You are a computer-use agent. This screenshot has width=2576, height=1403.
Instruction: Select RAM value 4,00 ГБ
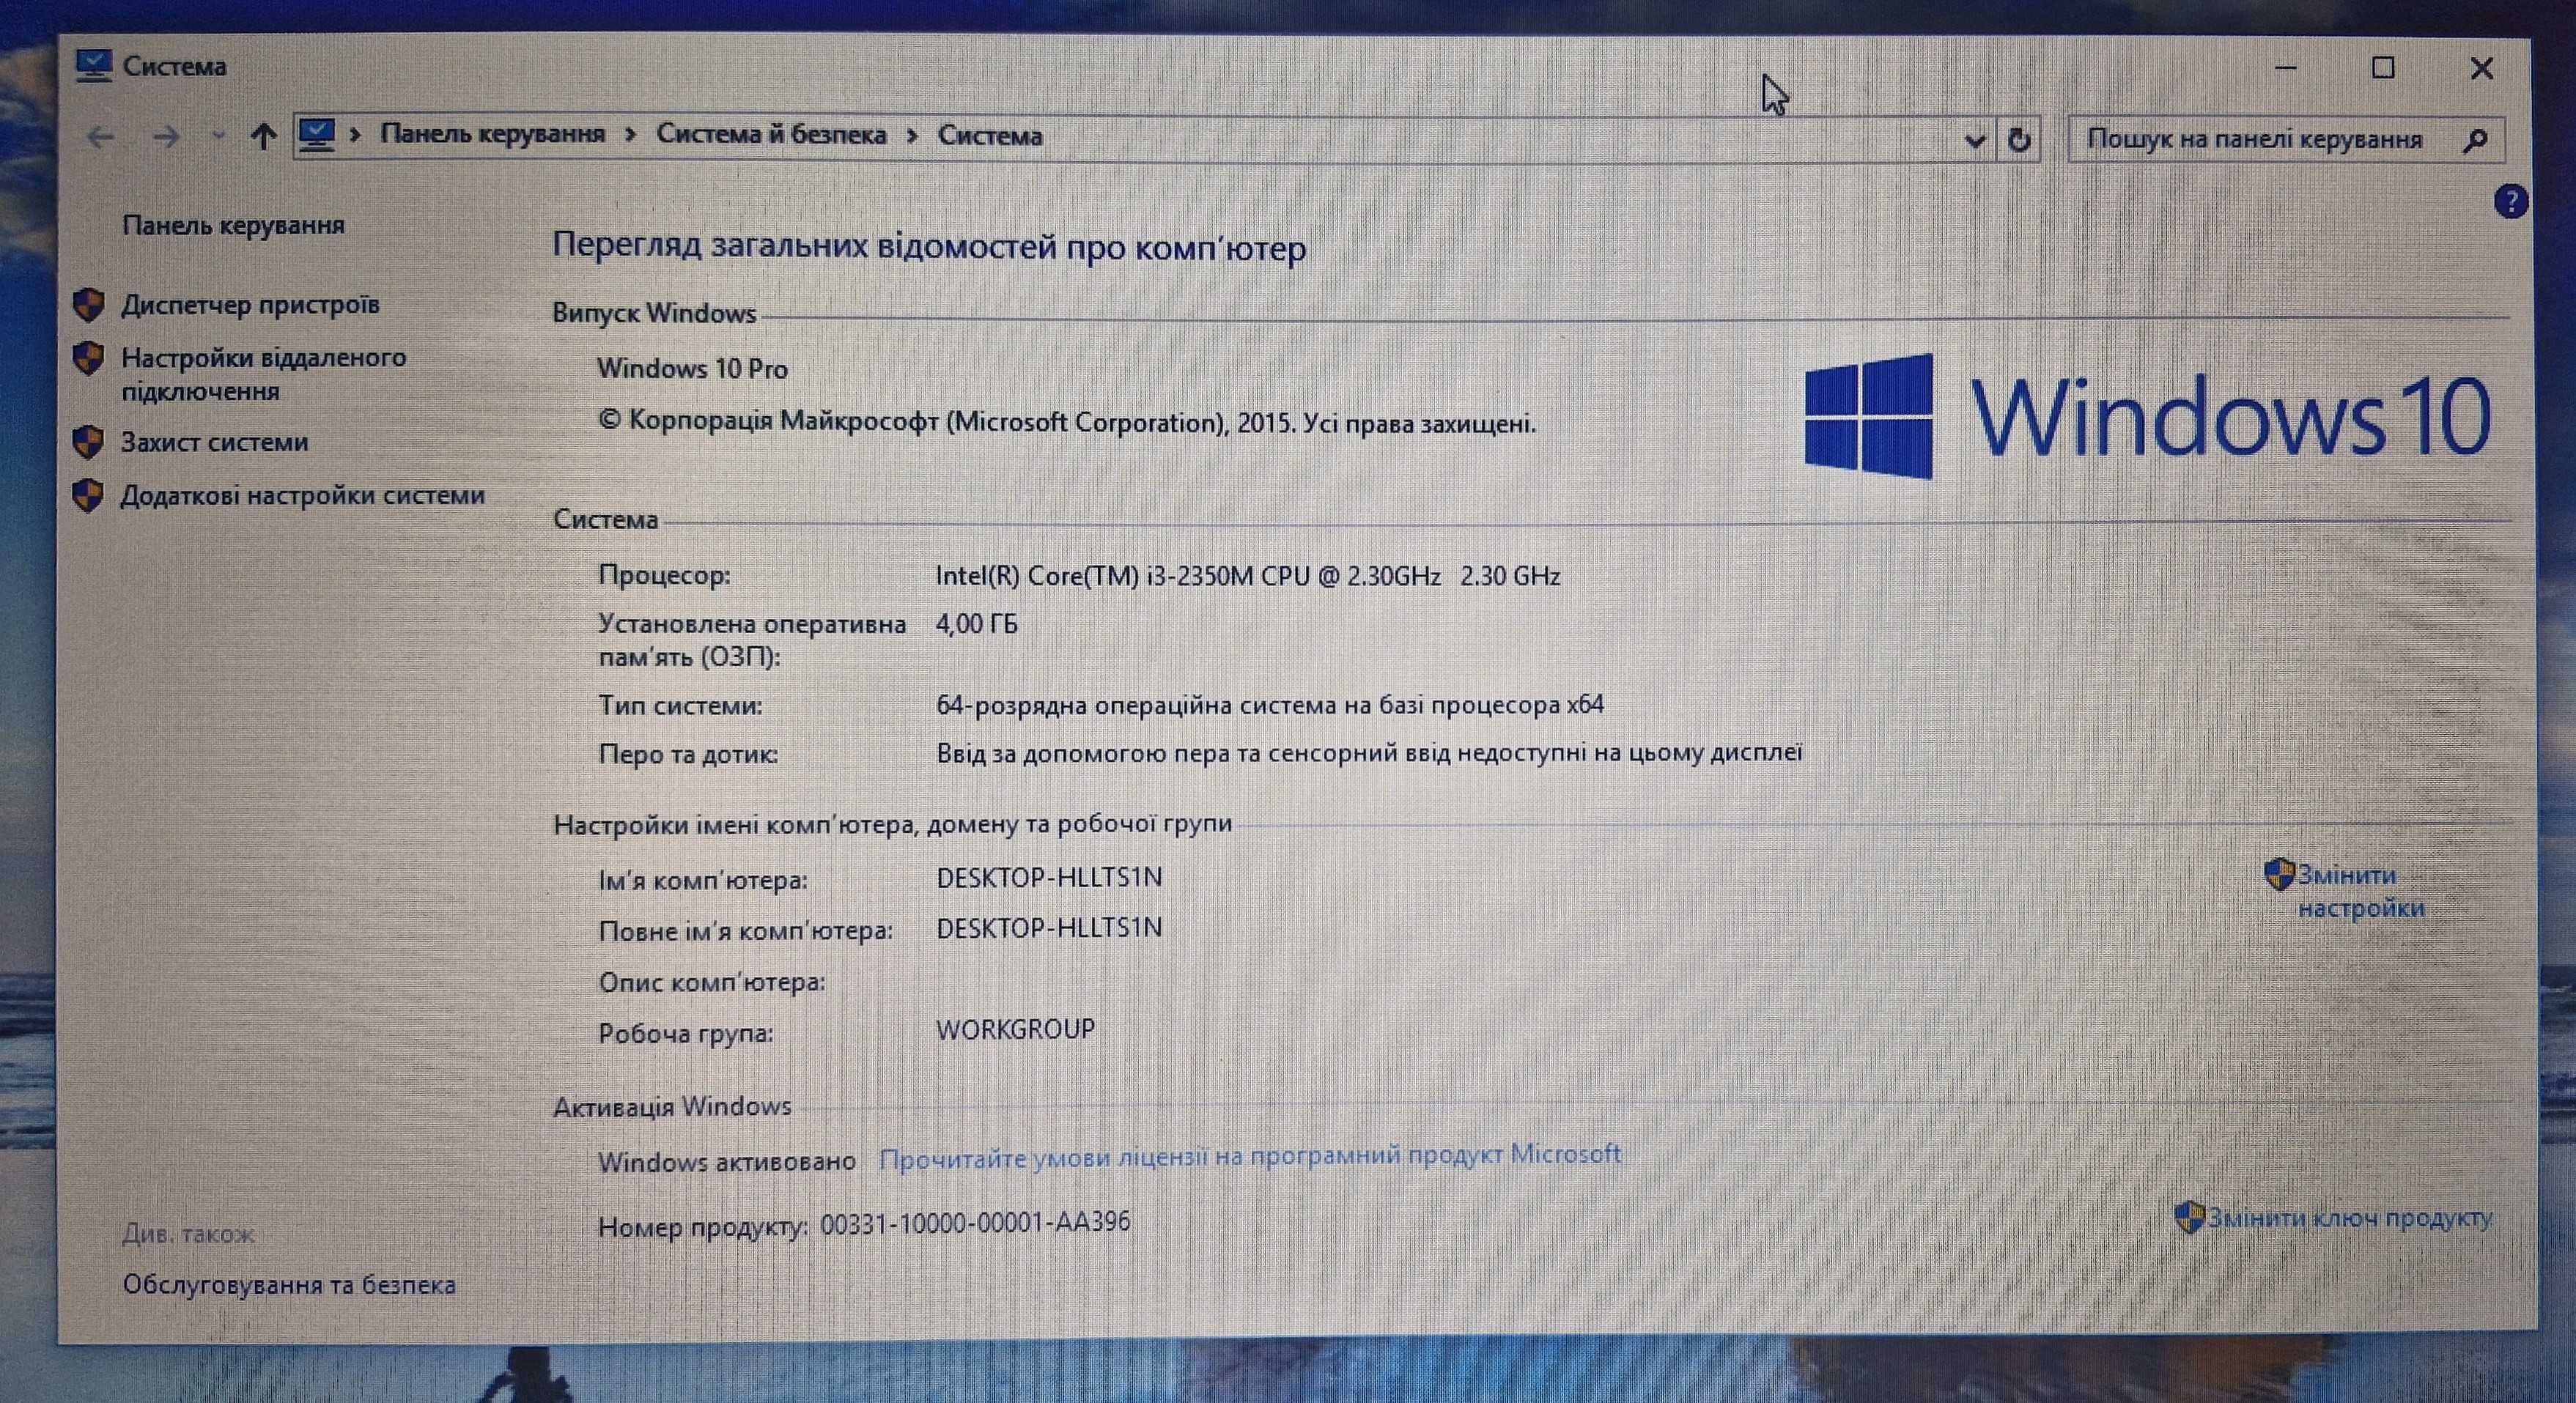977,624
